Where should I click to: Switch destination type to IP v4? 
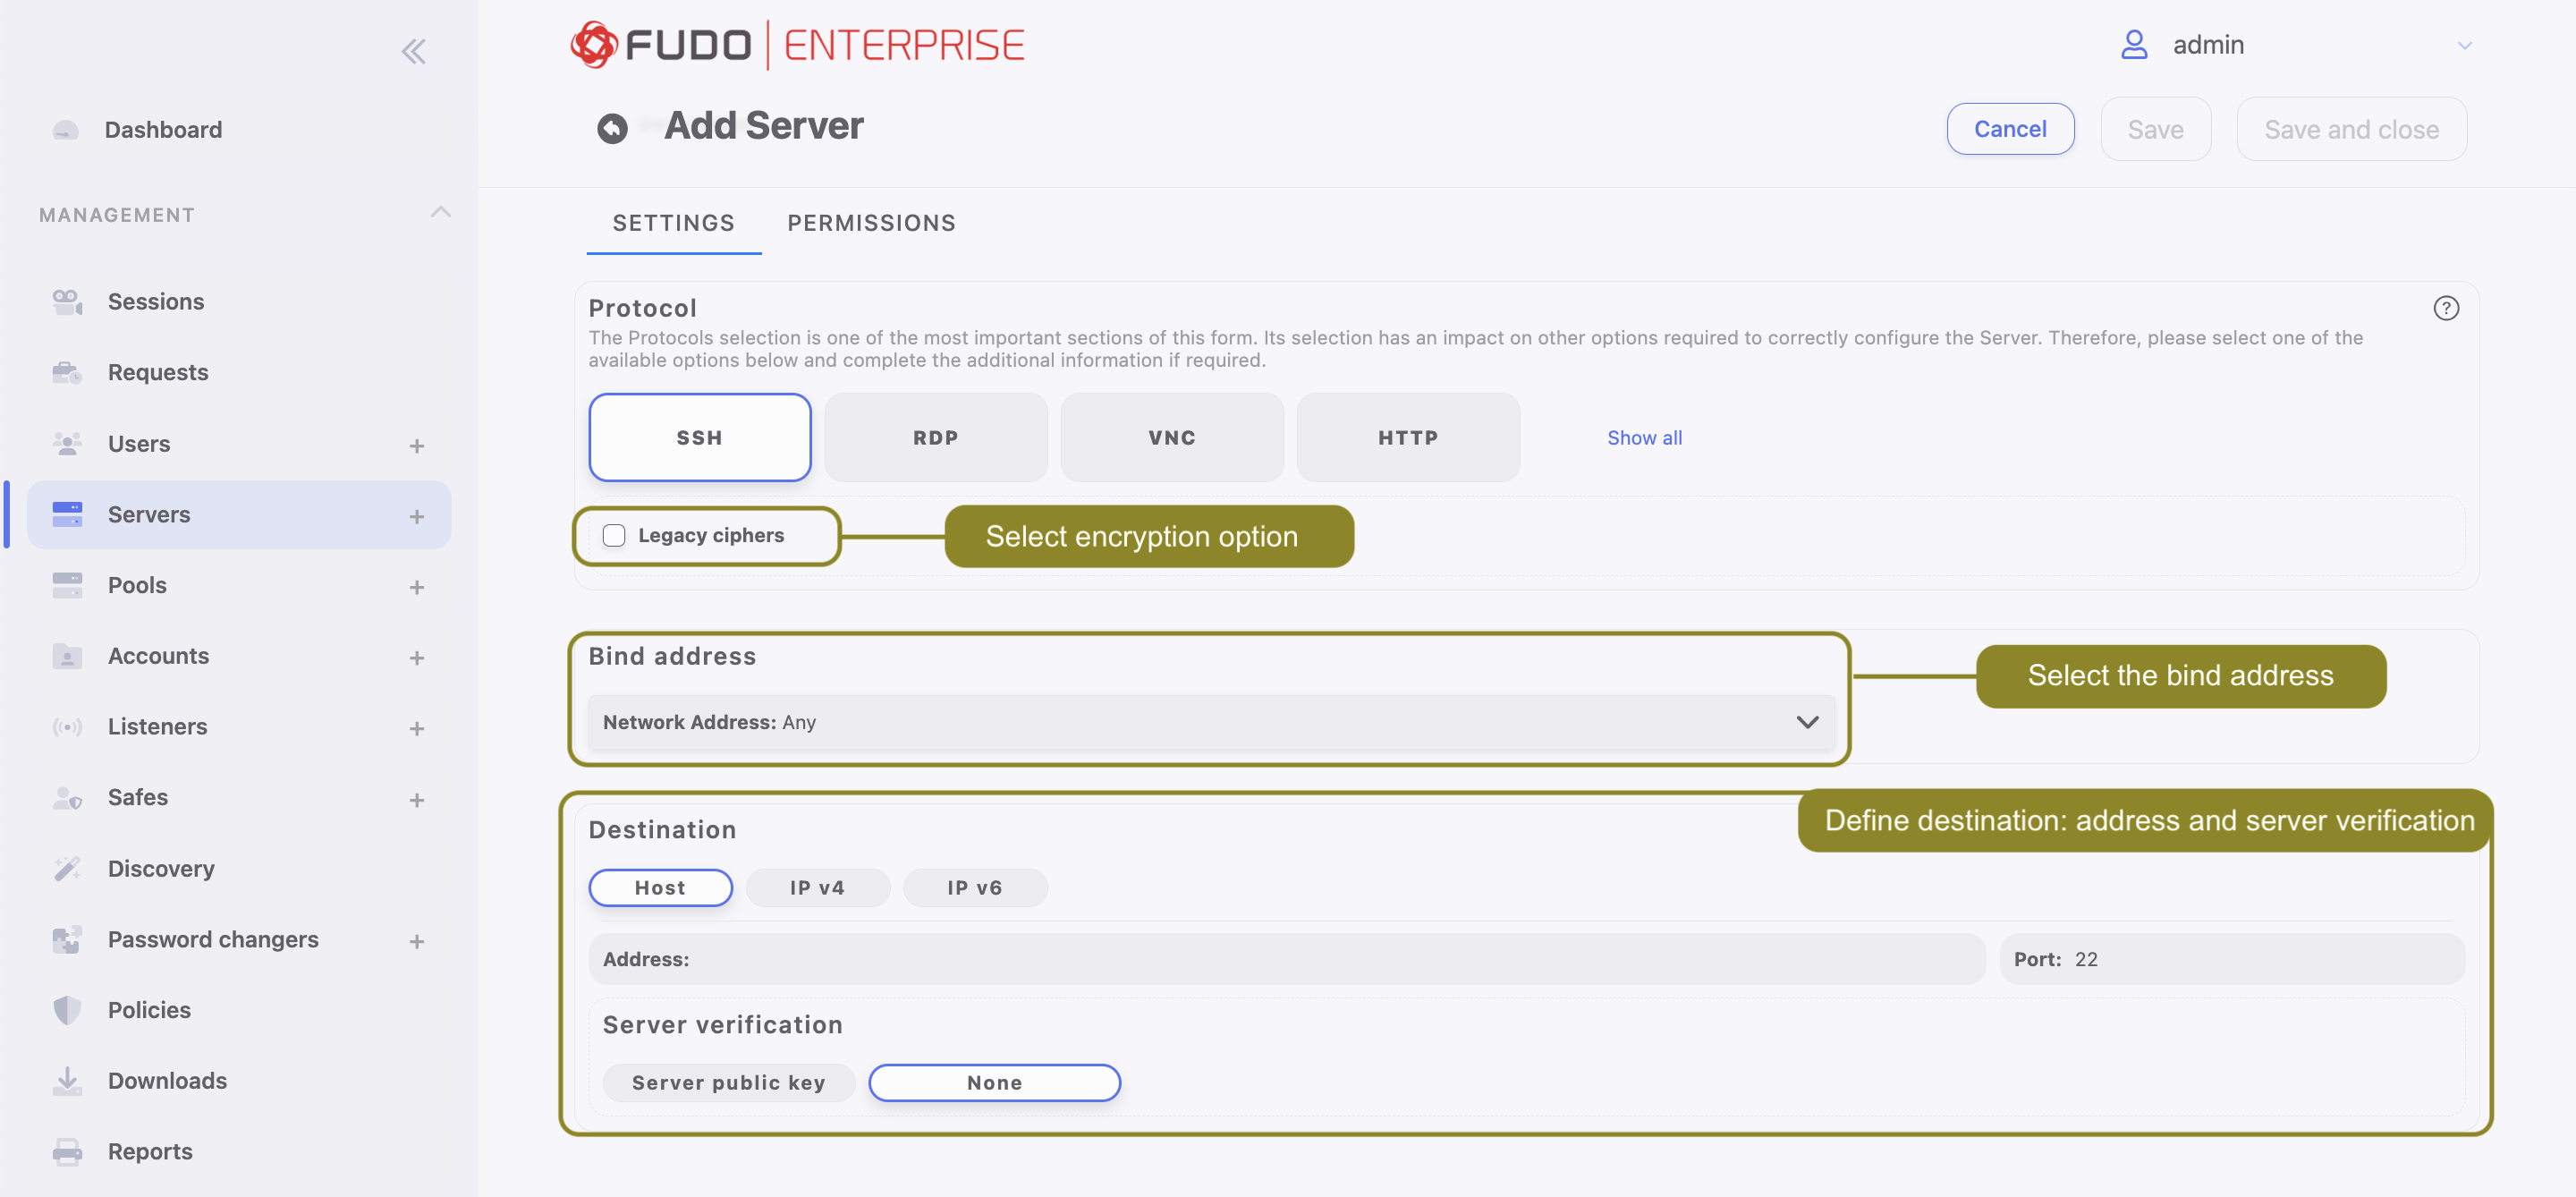click(x=817, y=887)
